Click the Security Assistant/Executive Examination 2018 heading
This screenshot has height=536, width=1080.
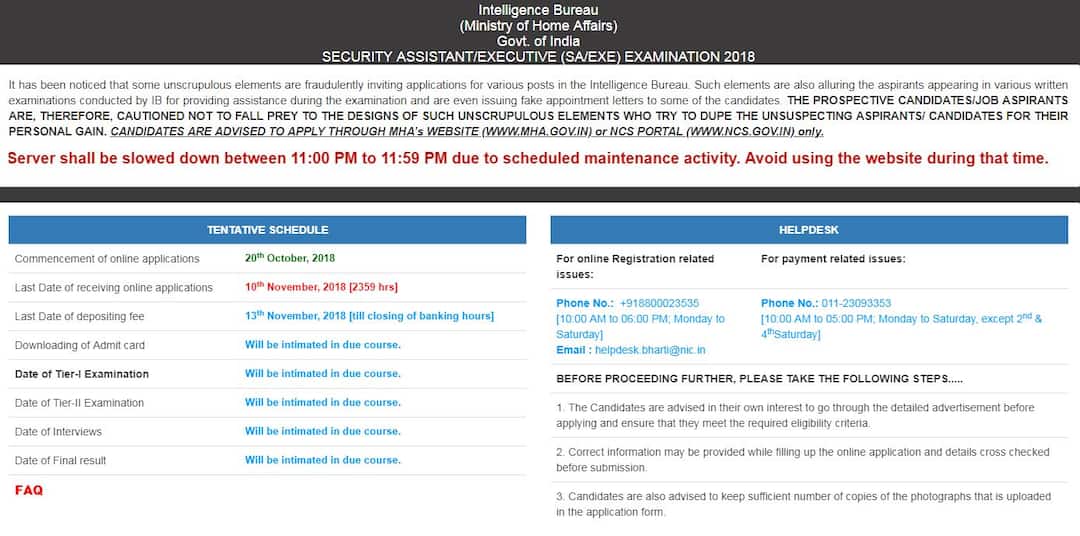(538, 56)
